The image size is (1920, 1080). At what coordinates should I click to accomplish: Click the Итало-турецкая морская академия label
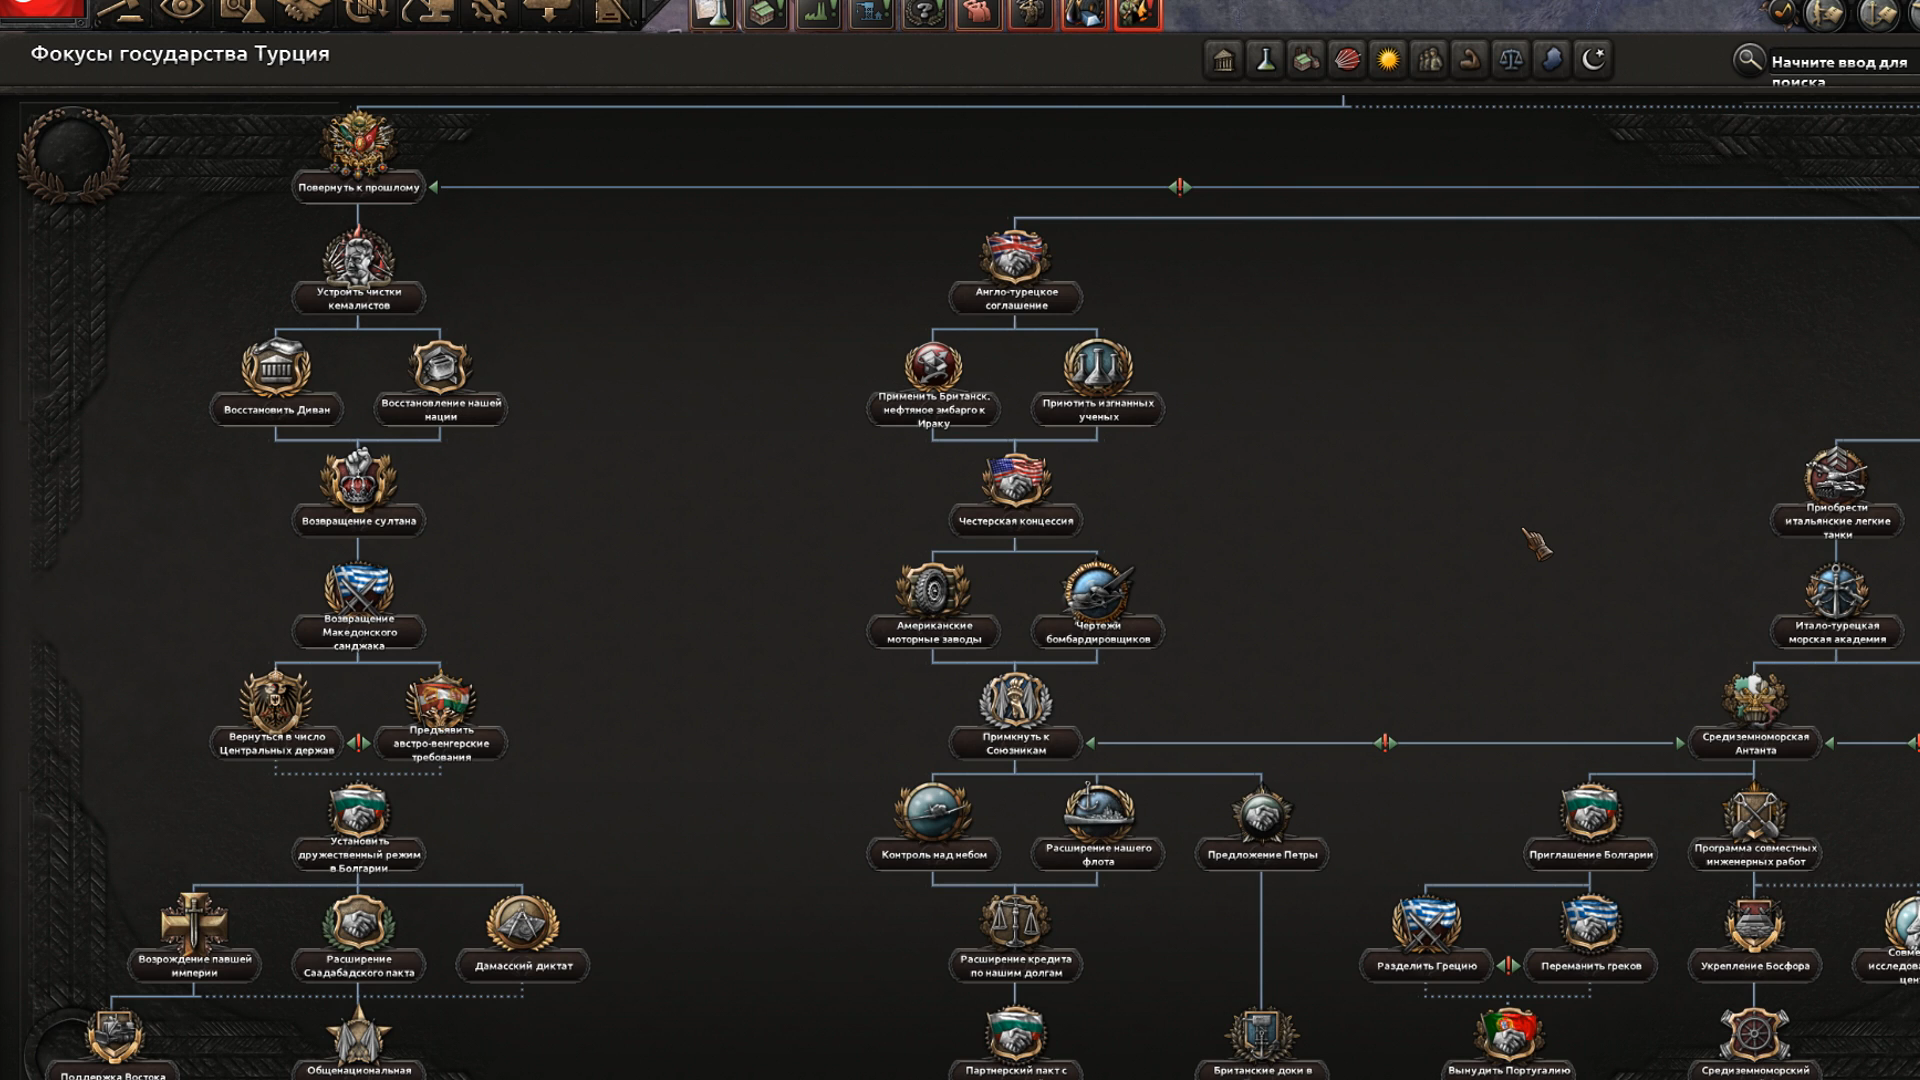click(x=1837, y=632)
